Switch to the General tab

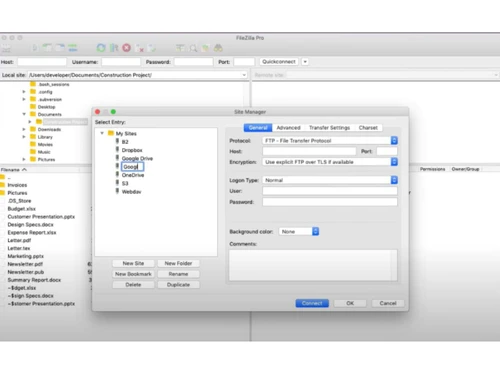(258, 128)
